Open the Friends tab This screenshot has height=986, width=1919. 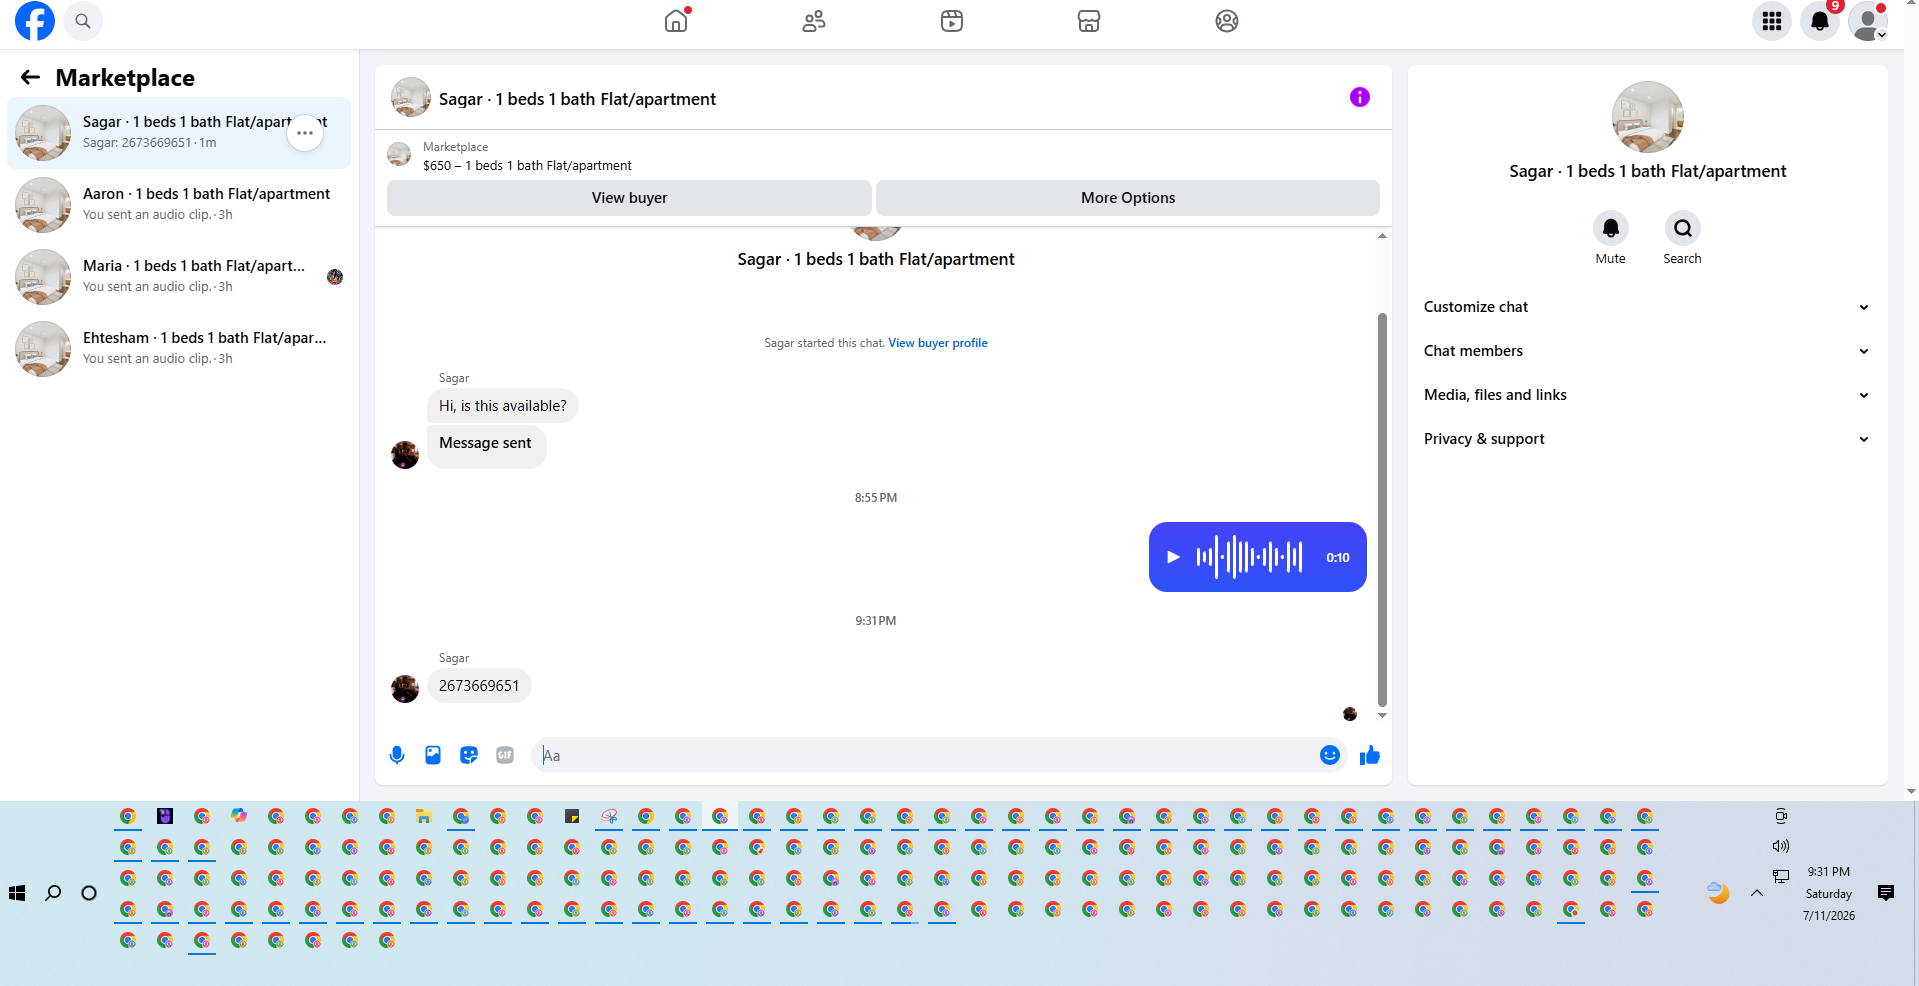(x=814, y=21)
